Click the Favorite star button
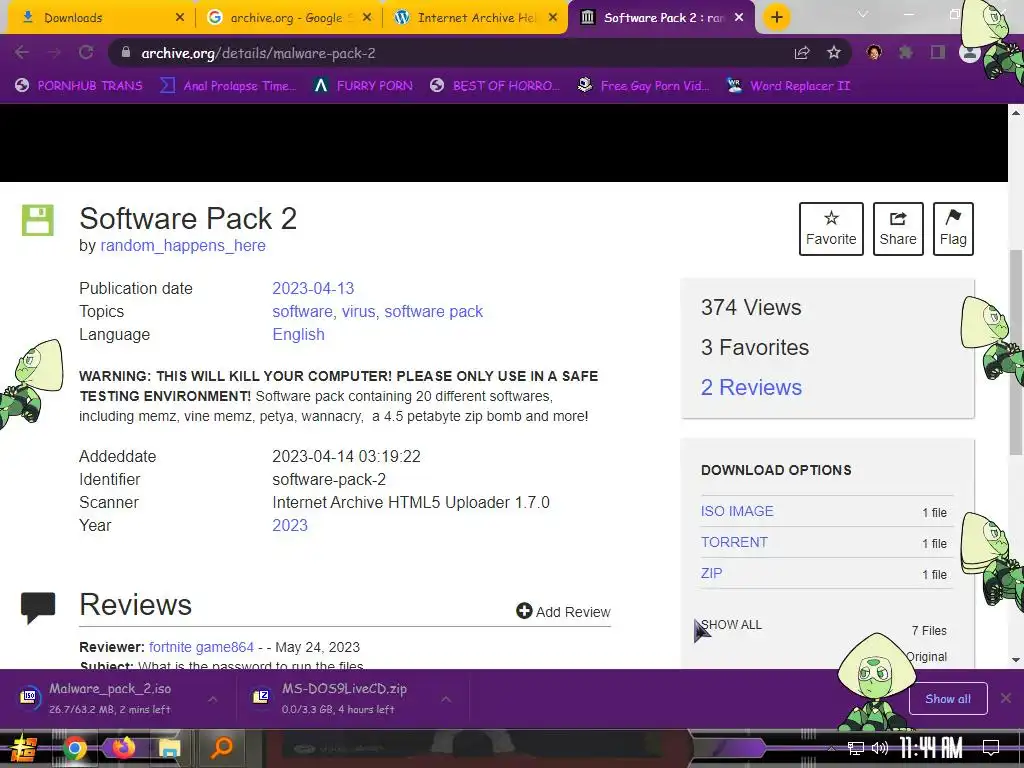Viewport: 1024px width, 768px height. 831,229
